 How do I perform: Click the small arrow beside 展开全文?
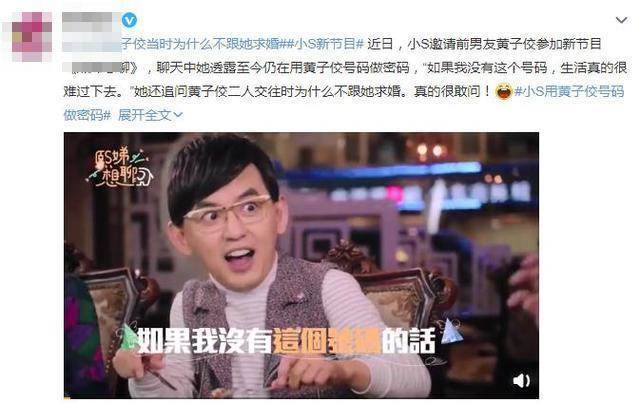pyautogui.click(x=178, y=116)
